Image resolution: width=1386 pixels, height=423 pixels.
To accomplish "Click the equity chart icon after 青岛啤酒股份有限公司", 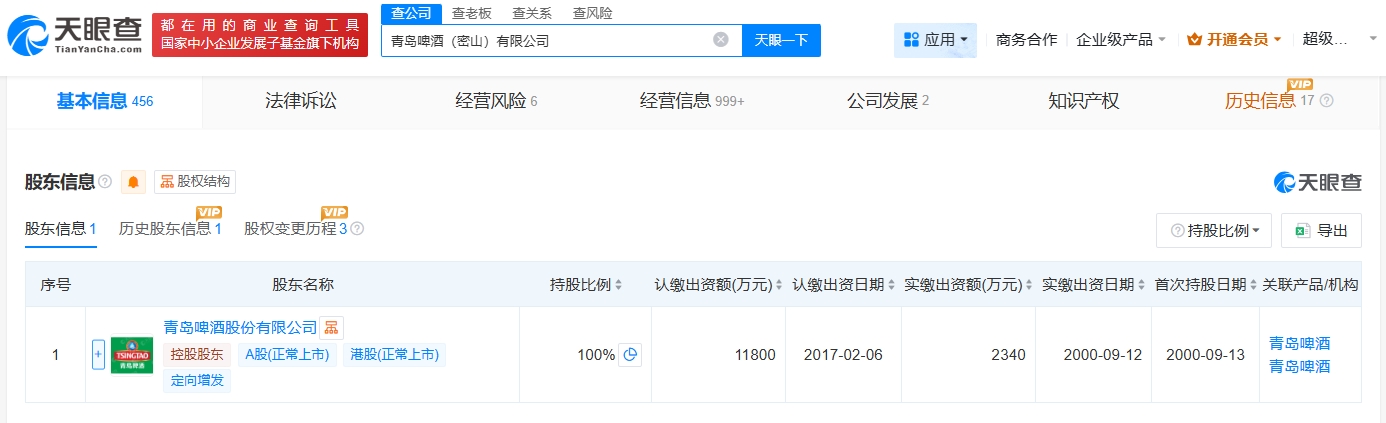I will (x=332, y=328).
